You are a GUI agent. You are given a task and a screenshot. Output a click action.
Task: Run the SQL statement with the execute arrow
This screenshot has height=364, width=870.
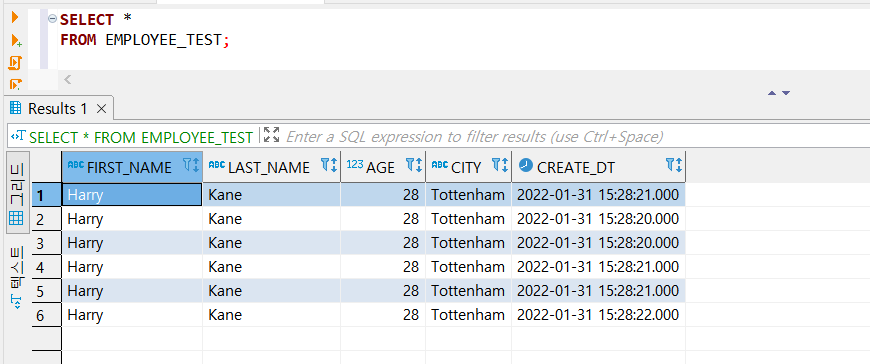16,18
